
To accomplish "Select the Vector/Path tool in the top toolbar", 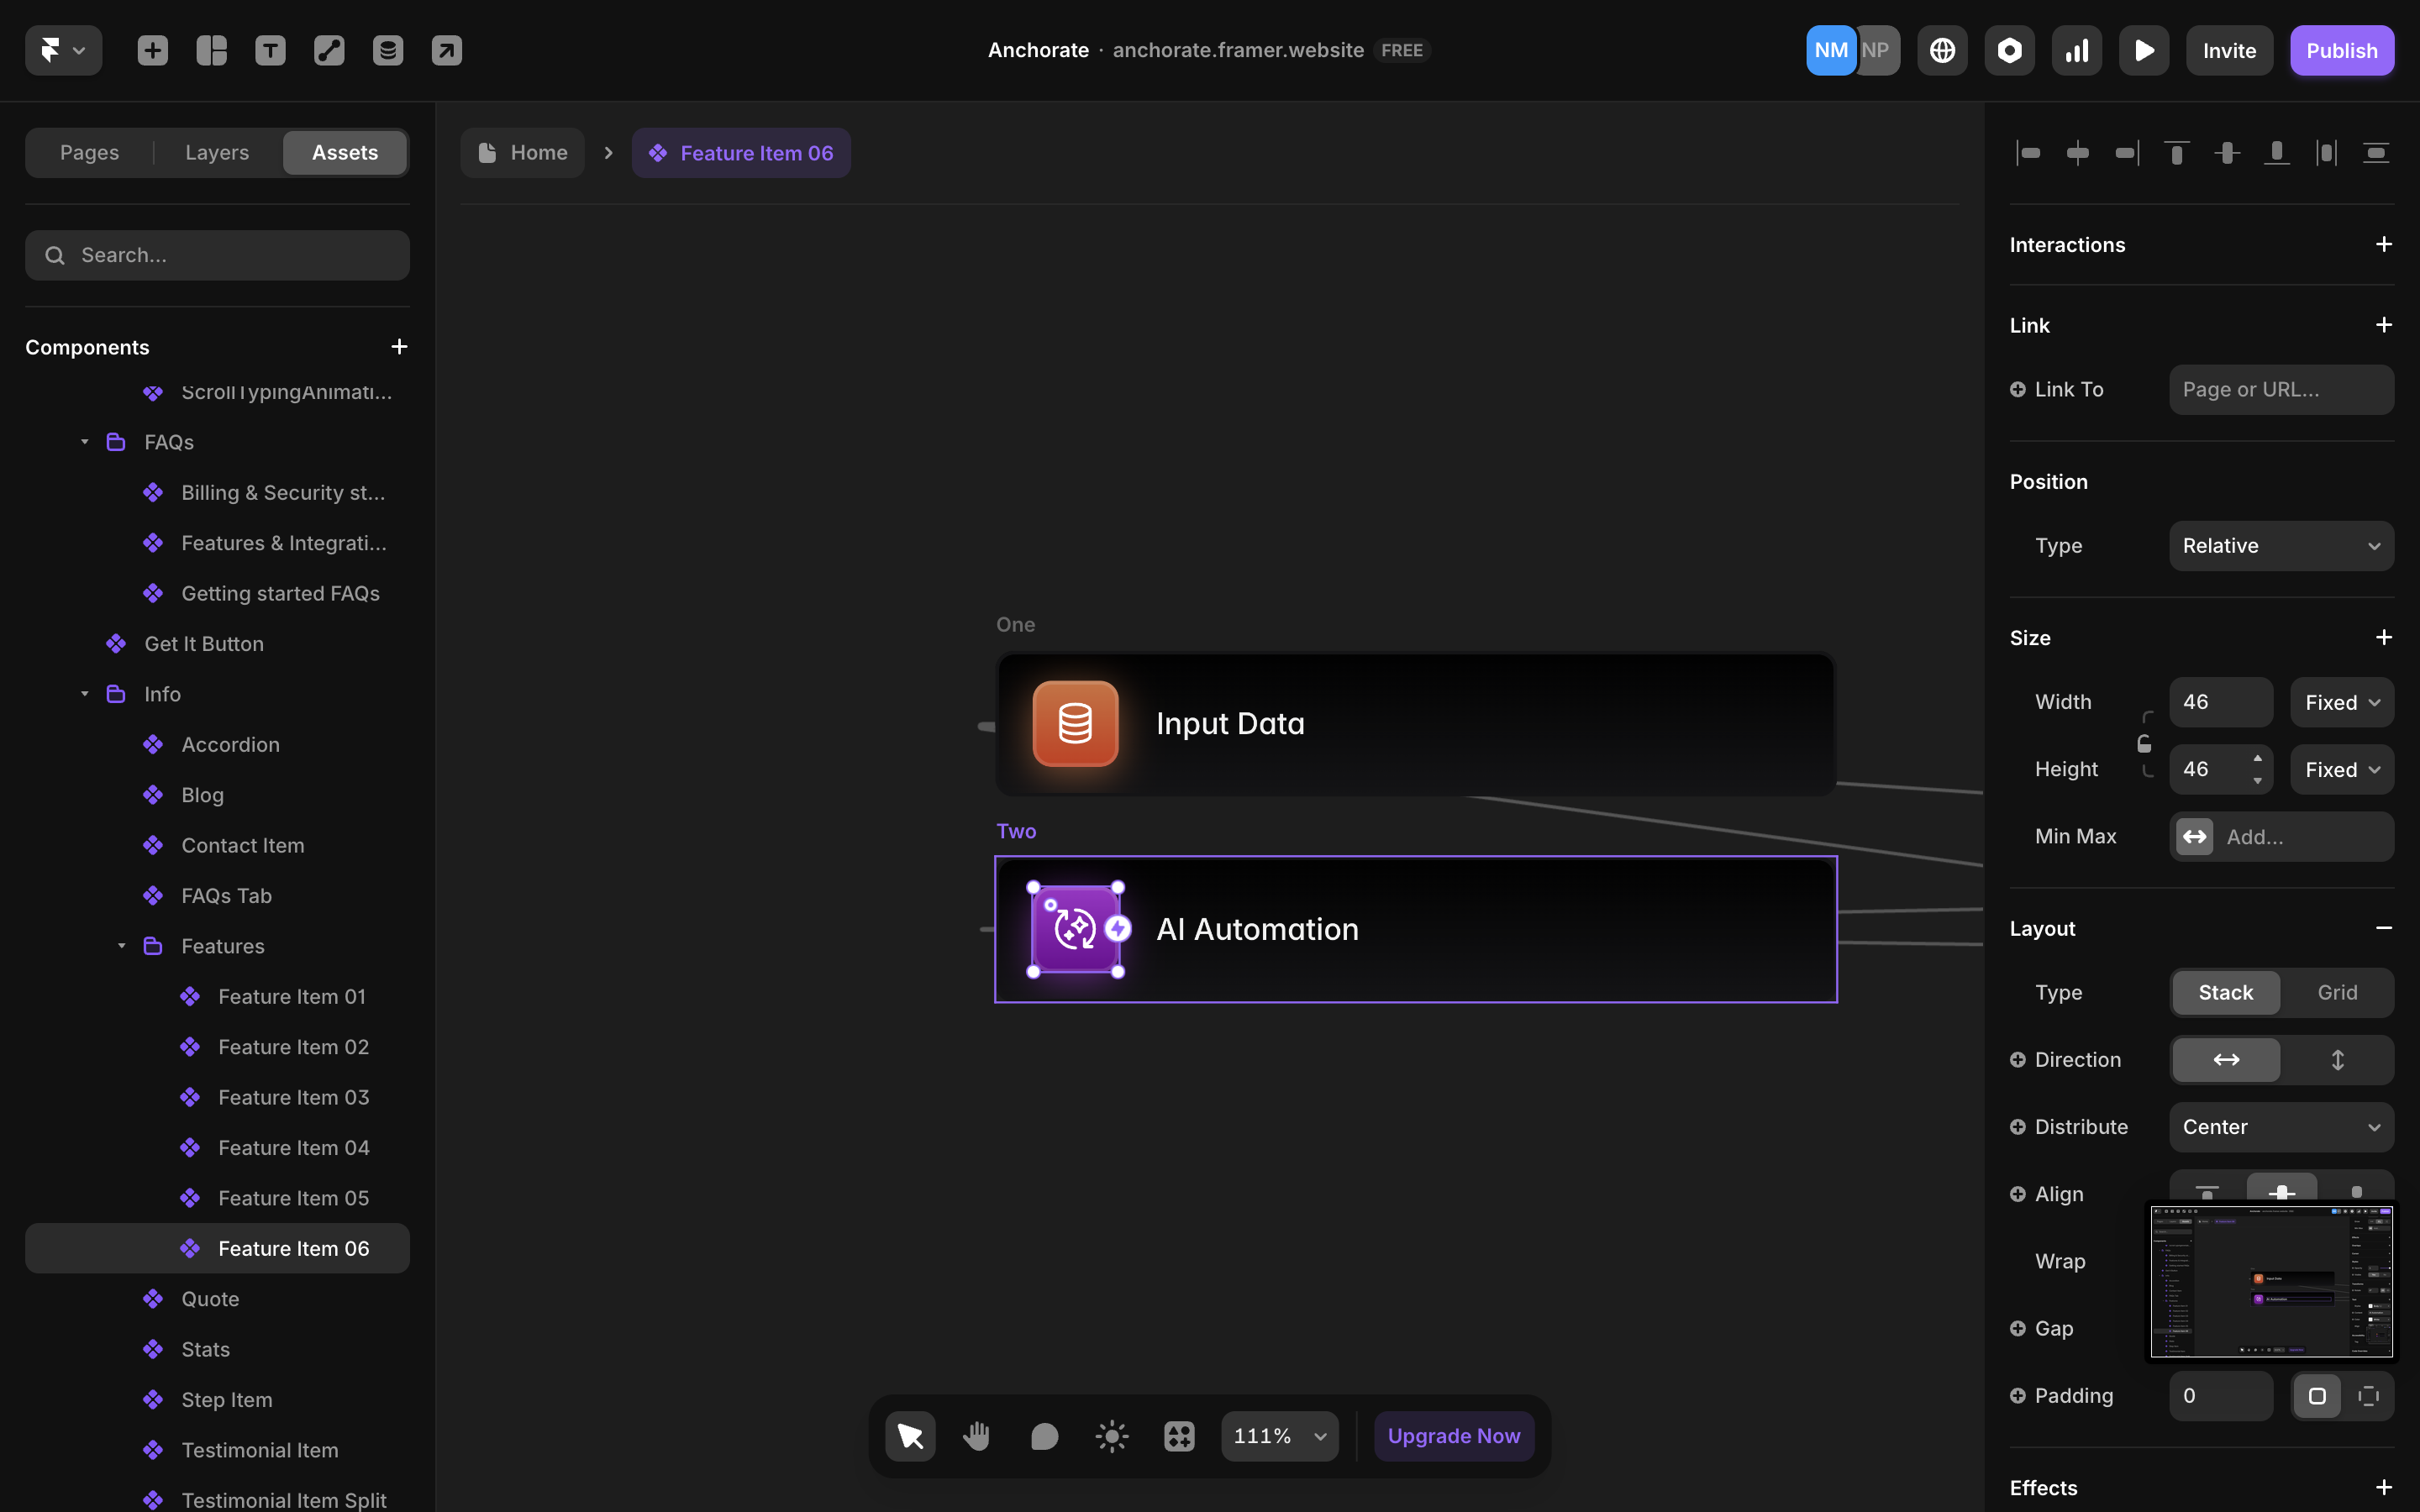I will (x=329, y=50).
